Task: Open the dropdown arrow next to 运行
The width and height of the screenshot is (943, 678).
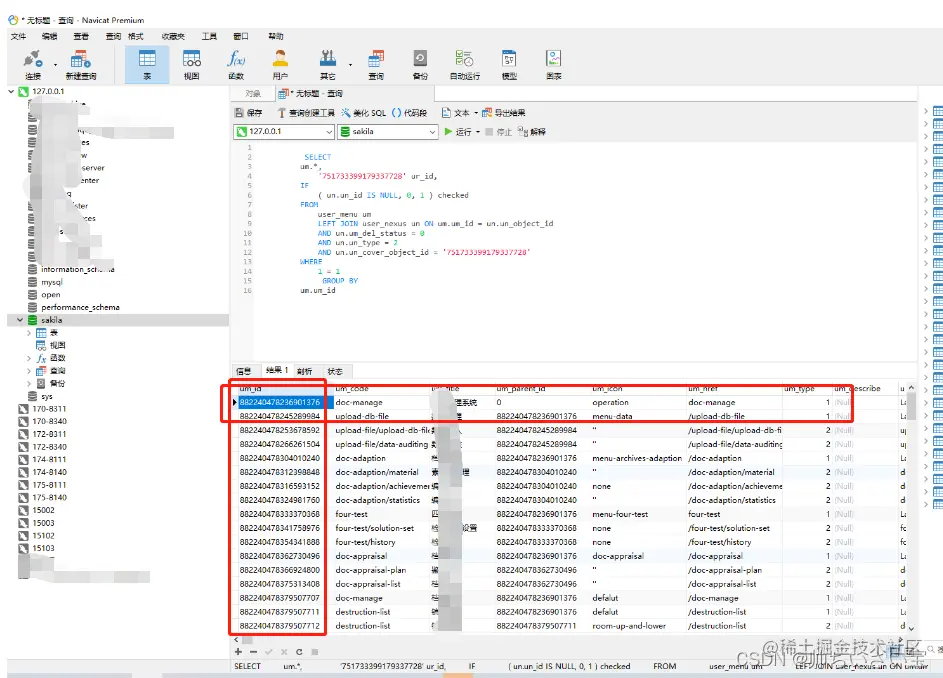Action: click(x=478, y=132)
